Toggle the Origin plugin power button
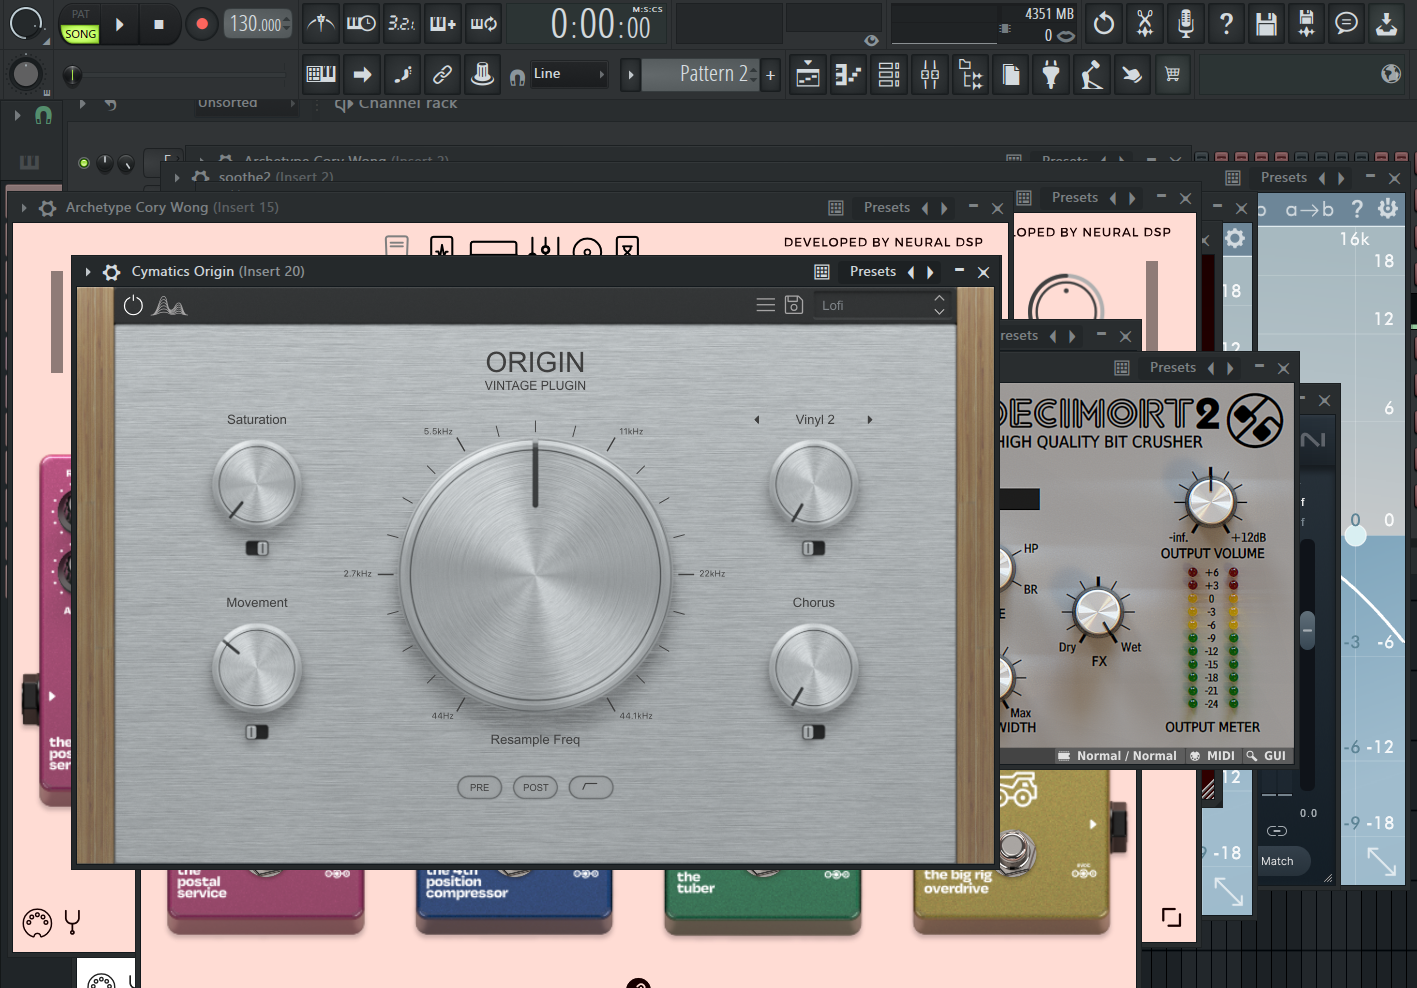The width and height of the screenshot is (1417, 988). pos(133,305)
